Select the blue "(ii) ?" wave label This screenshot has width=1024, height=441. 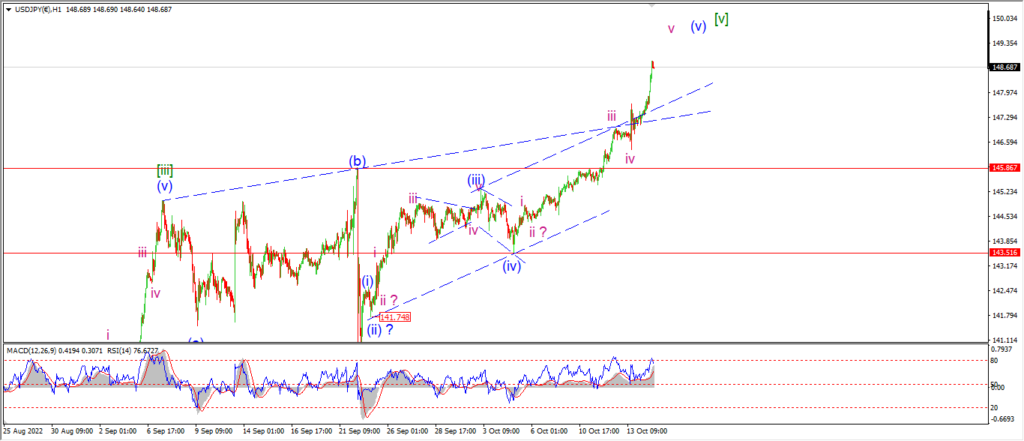[x=379, y=329]
